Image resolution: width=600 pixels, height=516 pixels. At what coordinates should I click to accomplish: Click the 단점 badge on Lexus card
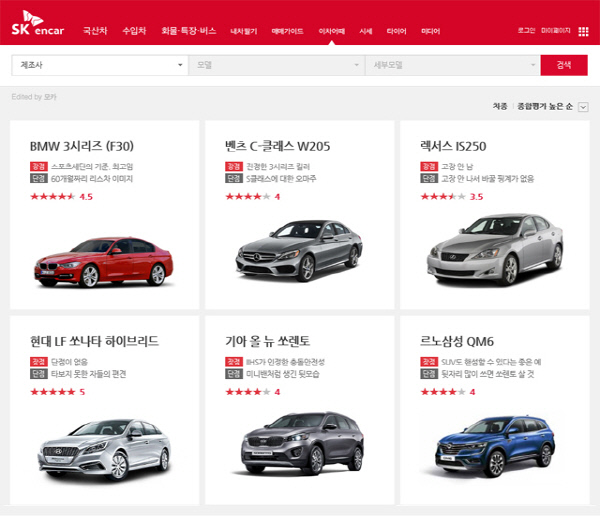pos(429,178)
